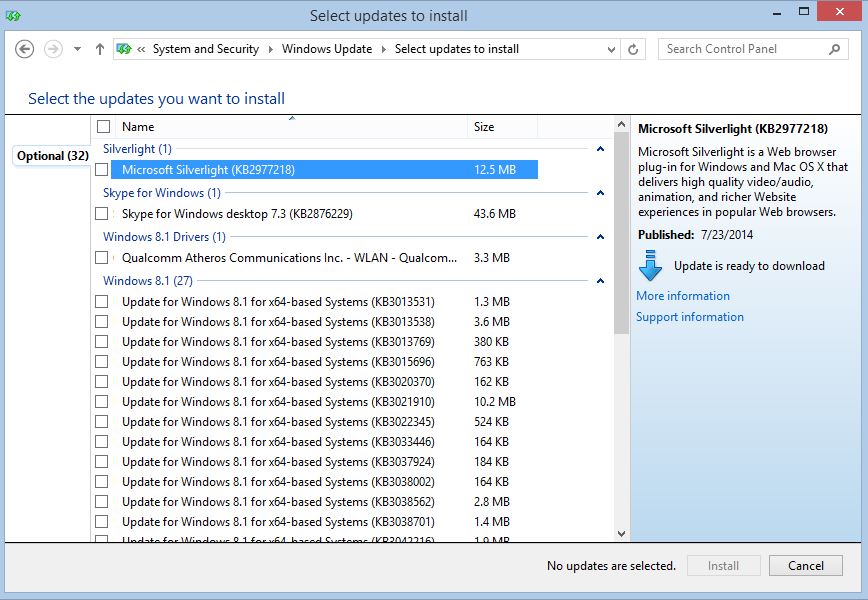Sort updates by Size column
This screenshot has height=600, width=868.
pyautogui.click(x=502, y=127)
